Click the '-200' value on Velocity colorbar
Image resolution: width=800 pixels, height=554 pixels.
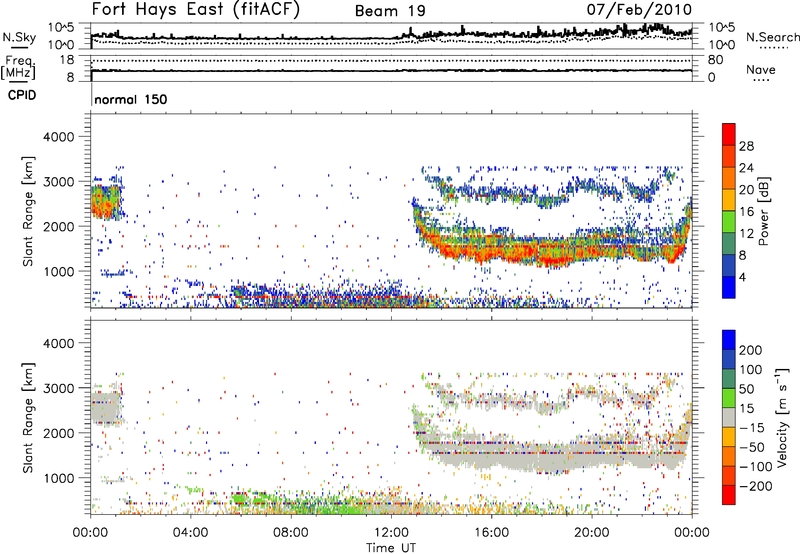tap(754, 486)
